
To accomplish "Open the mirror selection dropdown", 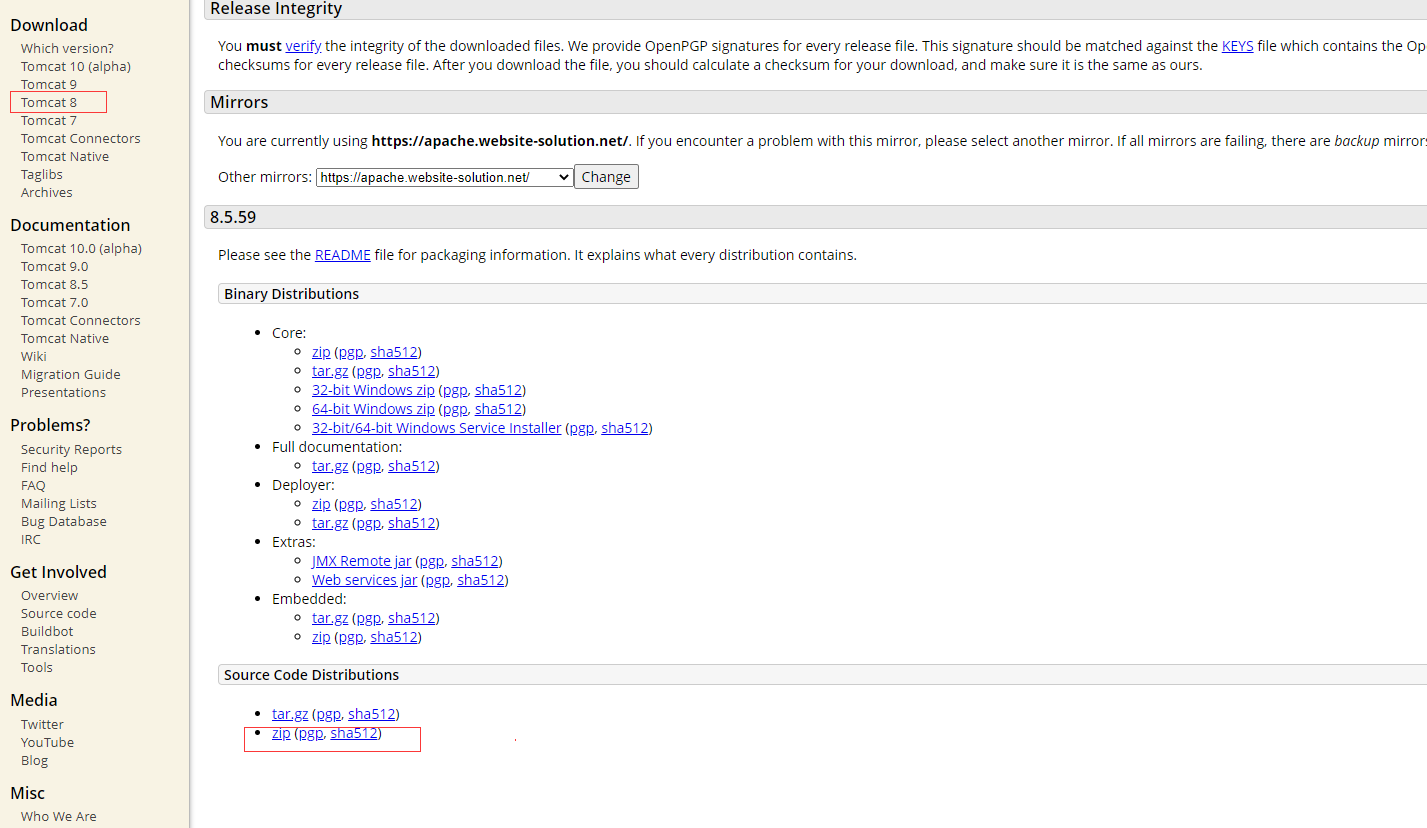I will coord(445,177).
